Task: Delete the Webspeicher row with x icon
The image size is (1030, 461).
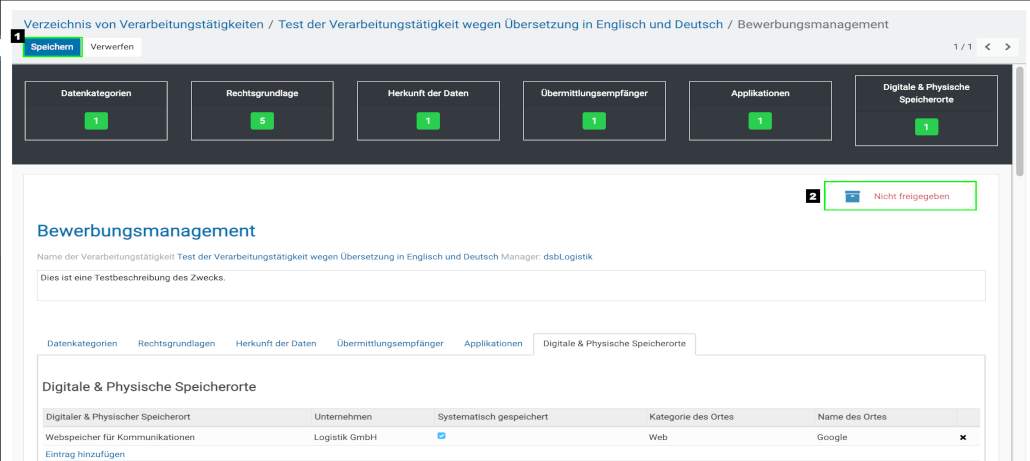Action: tap(963, 437)
